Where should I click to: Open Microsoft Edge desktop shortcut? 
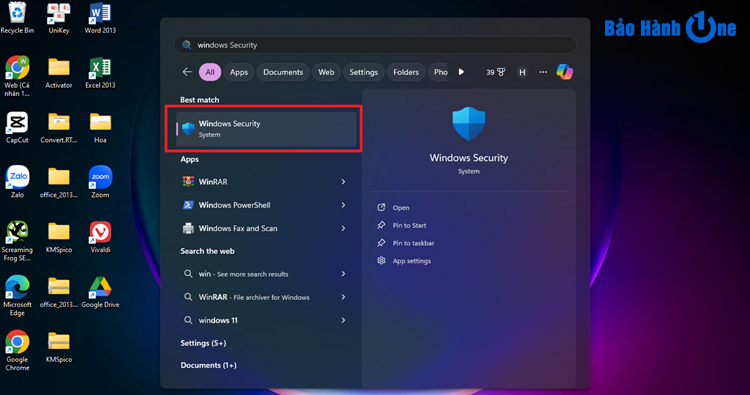(x=17, y=296)
